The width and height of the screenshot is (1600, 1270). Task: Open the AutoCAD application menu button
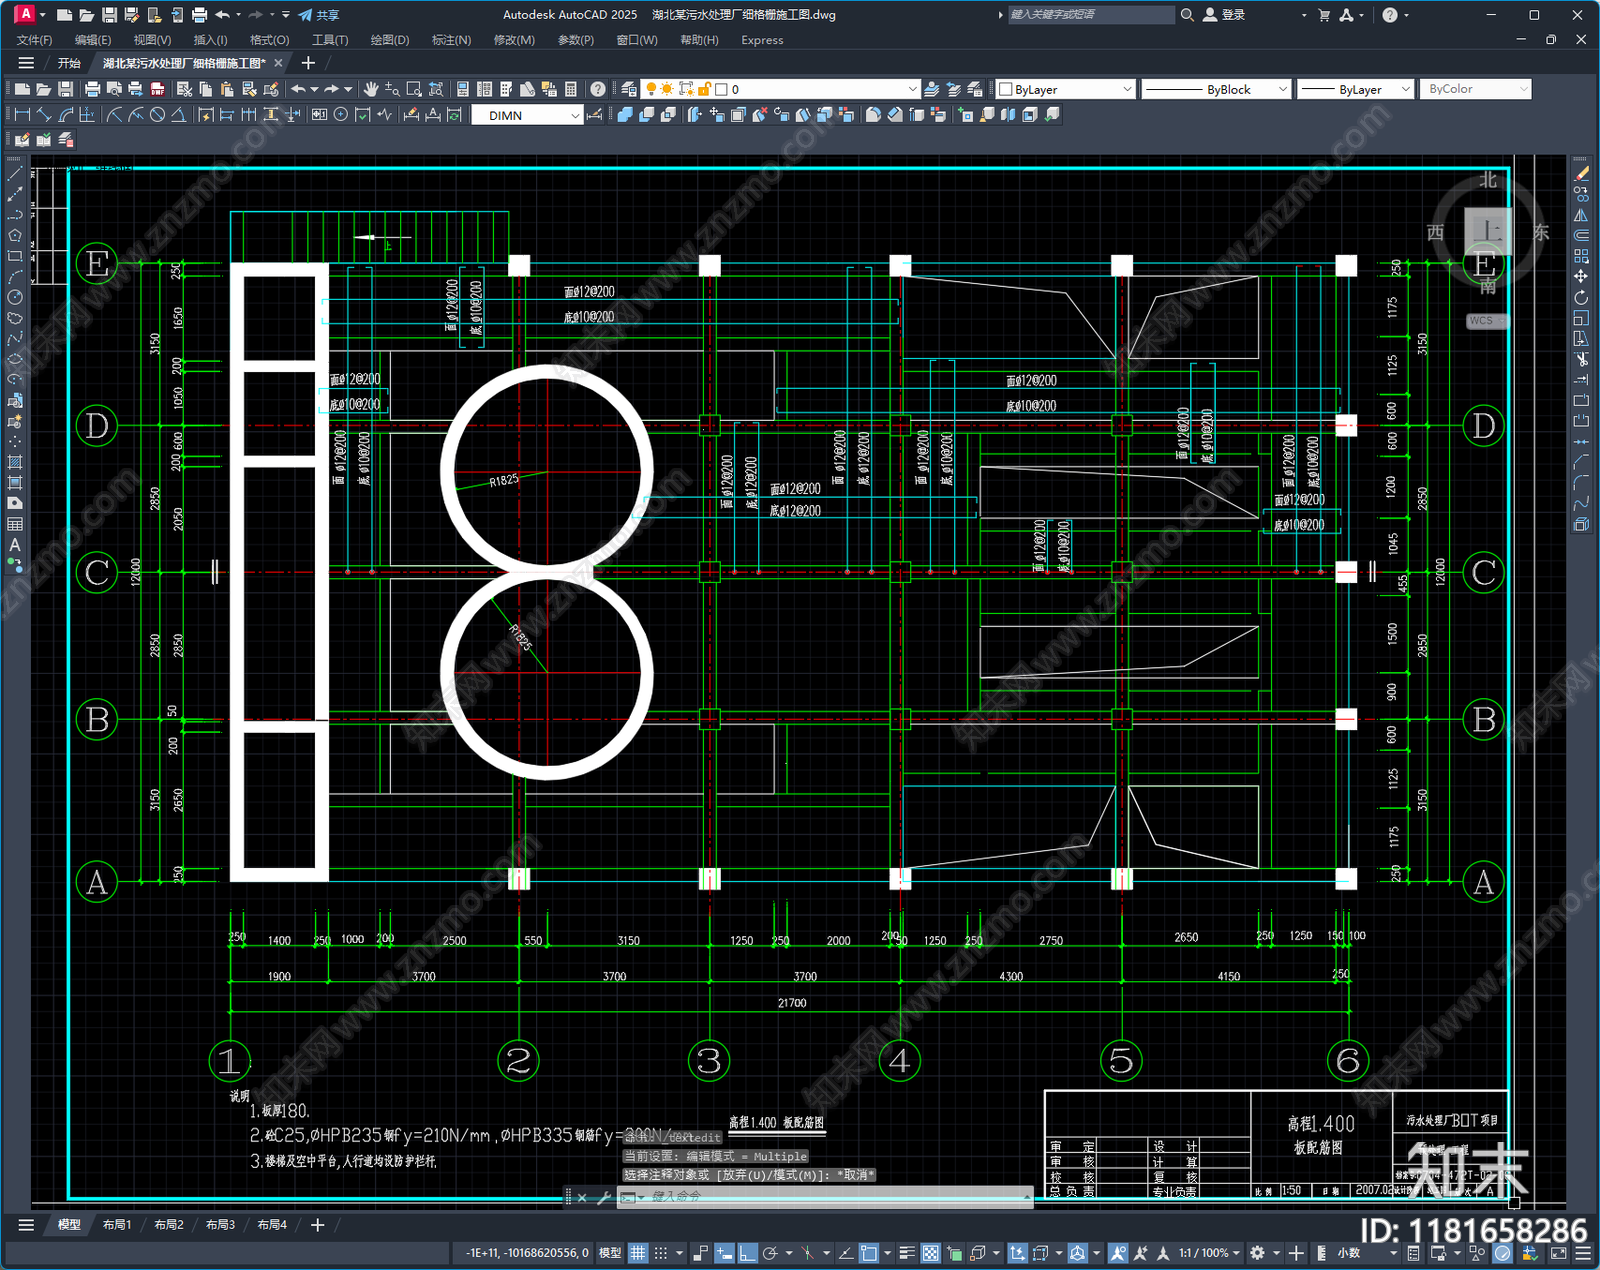pyautogui.click(x=25, y=14)
